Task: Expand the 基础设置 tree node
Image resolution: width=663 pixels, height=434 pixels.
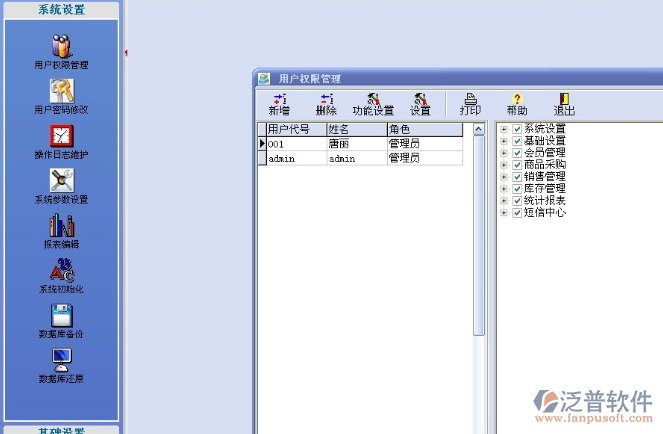Action: point(504,141)
